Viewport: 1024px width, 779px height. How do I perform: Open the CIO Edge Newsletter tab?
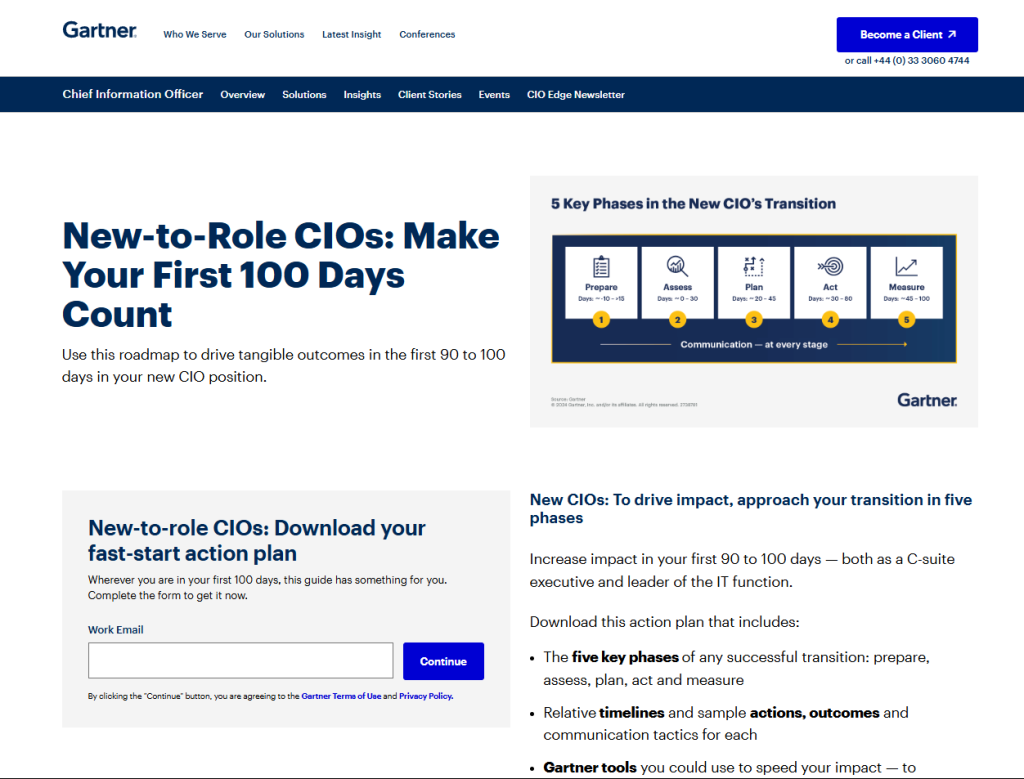pos(575,95)
